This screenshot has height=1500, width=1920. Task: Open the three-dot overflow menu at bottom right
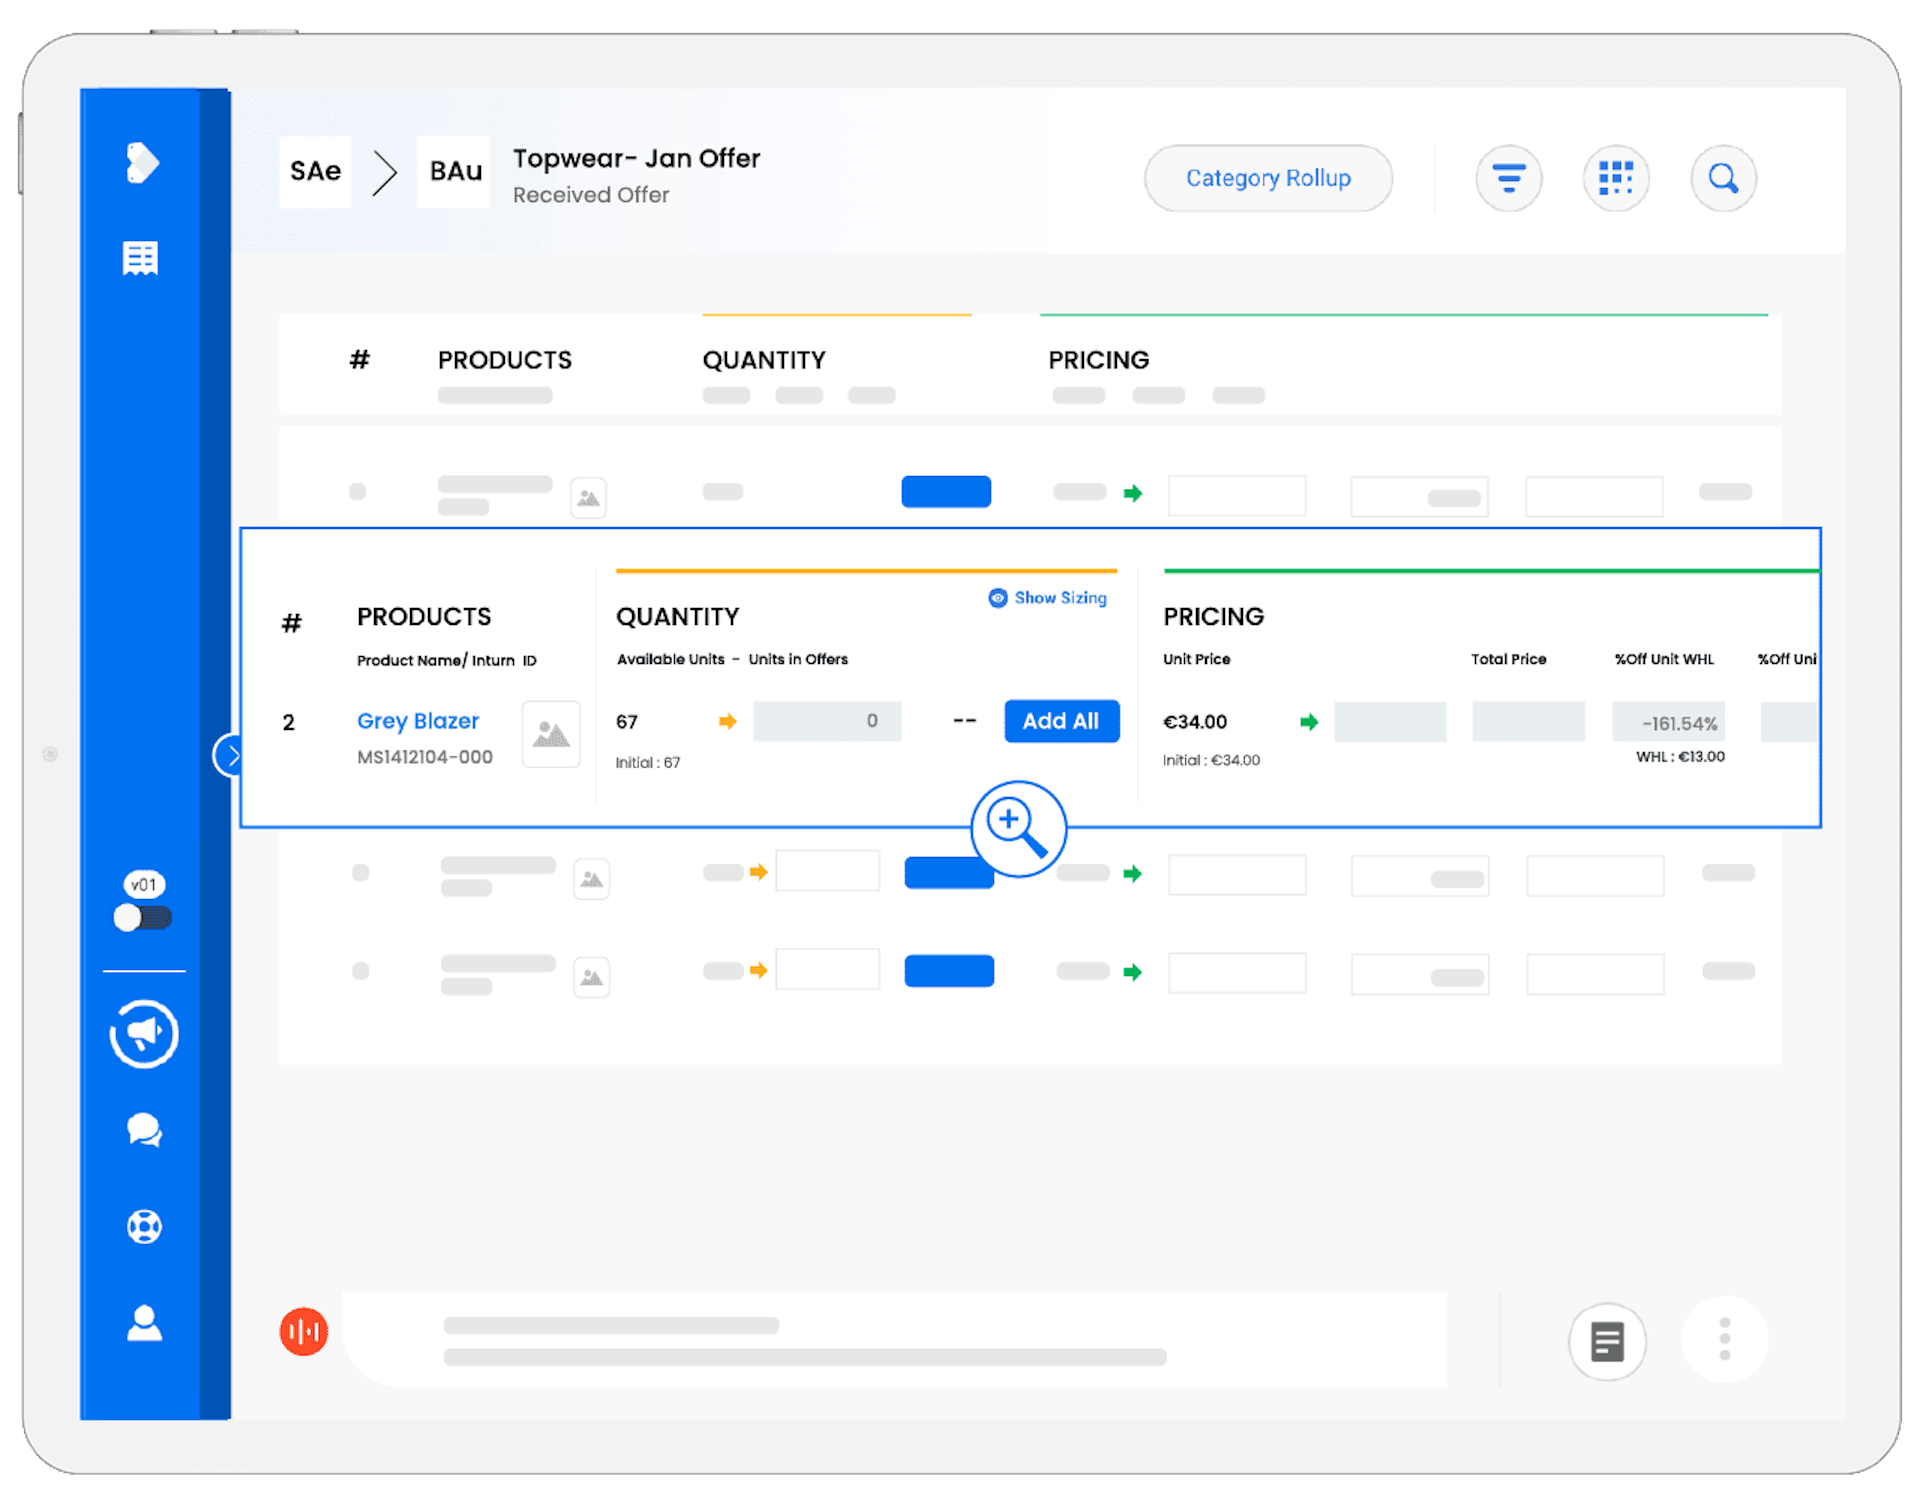[1723, 1340]
